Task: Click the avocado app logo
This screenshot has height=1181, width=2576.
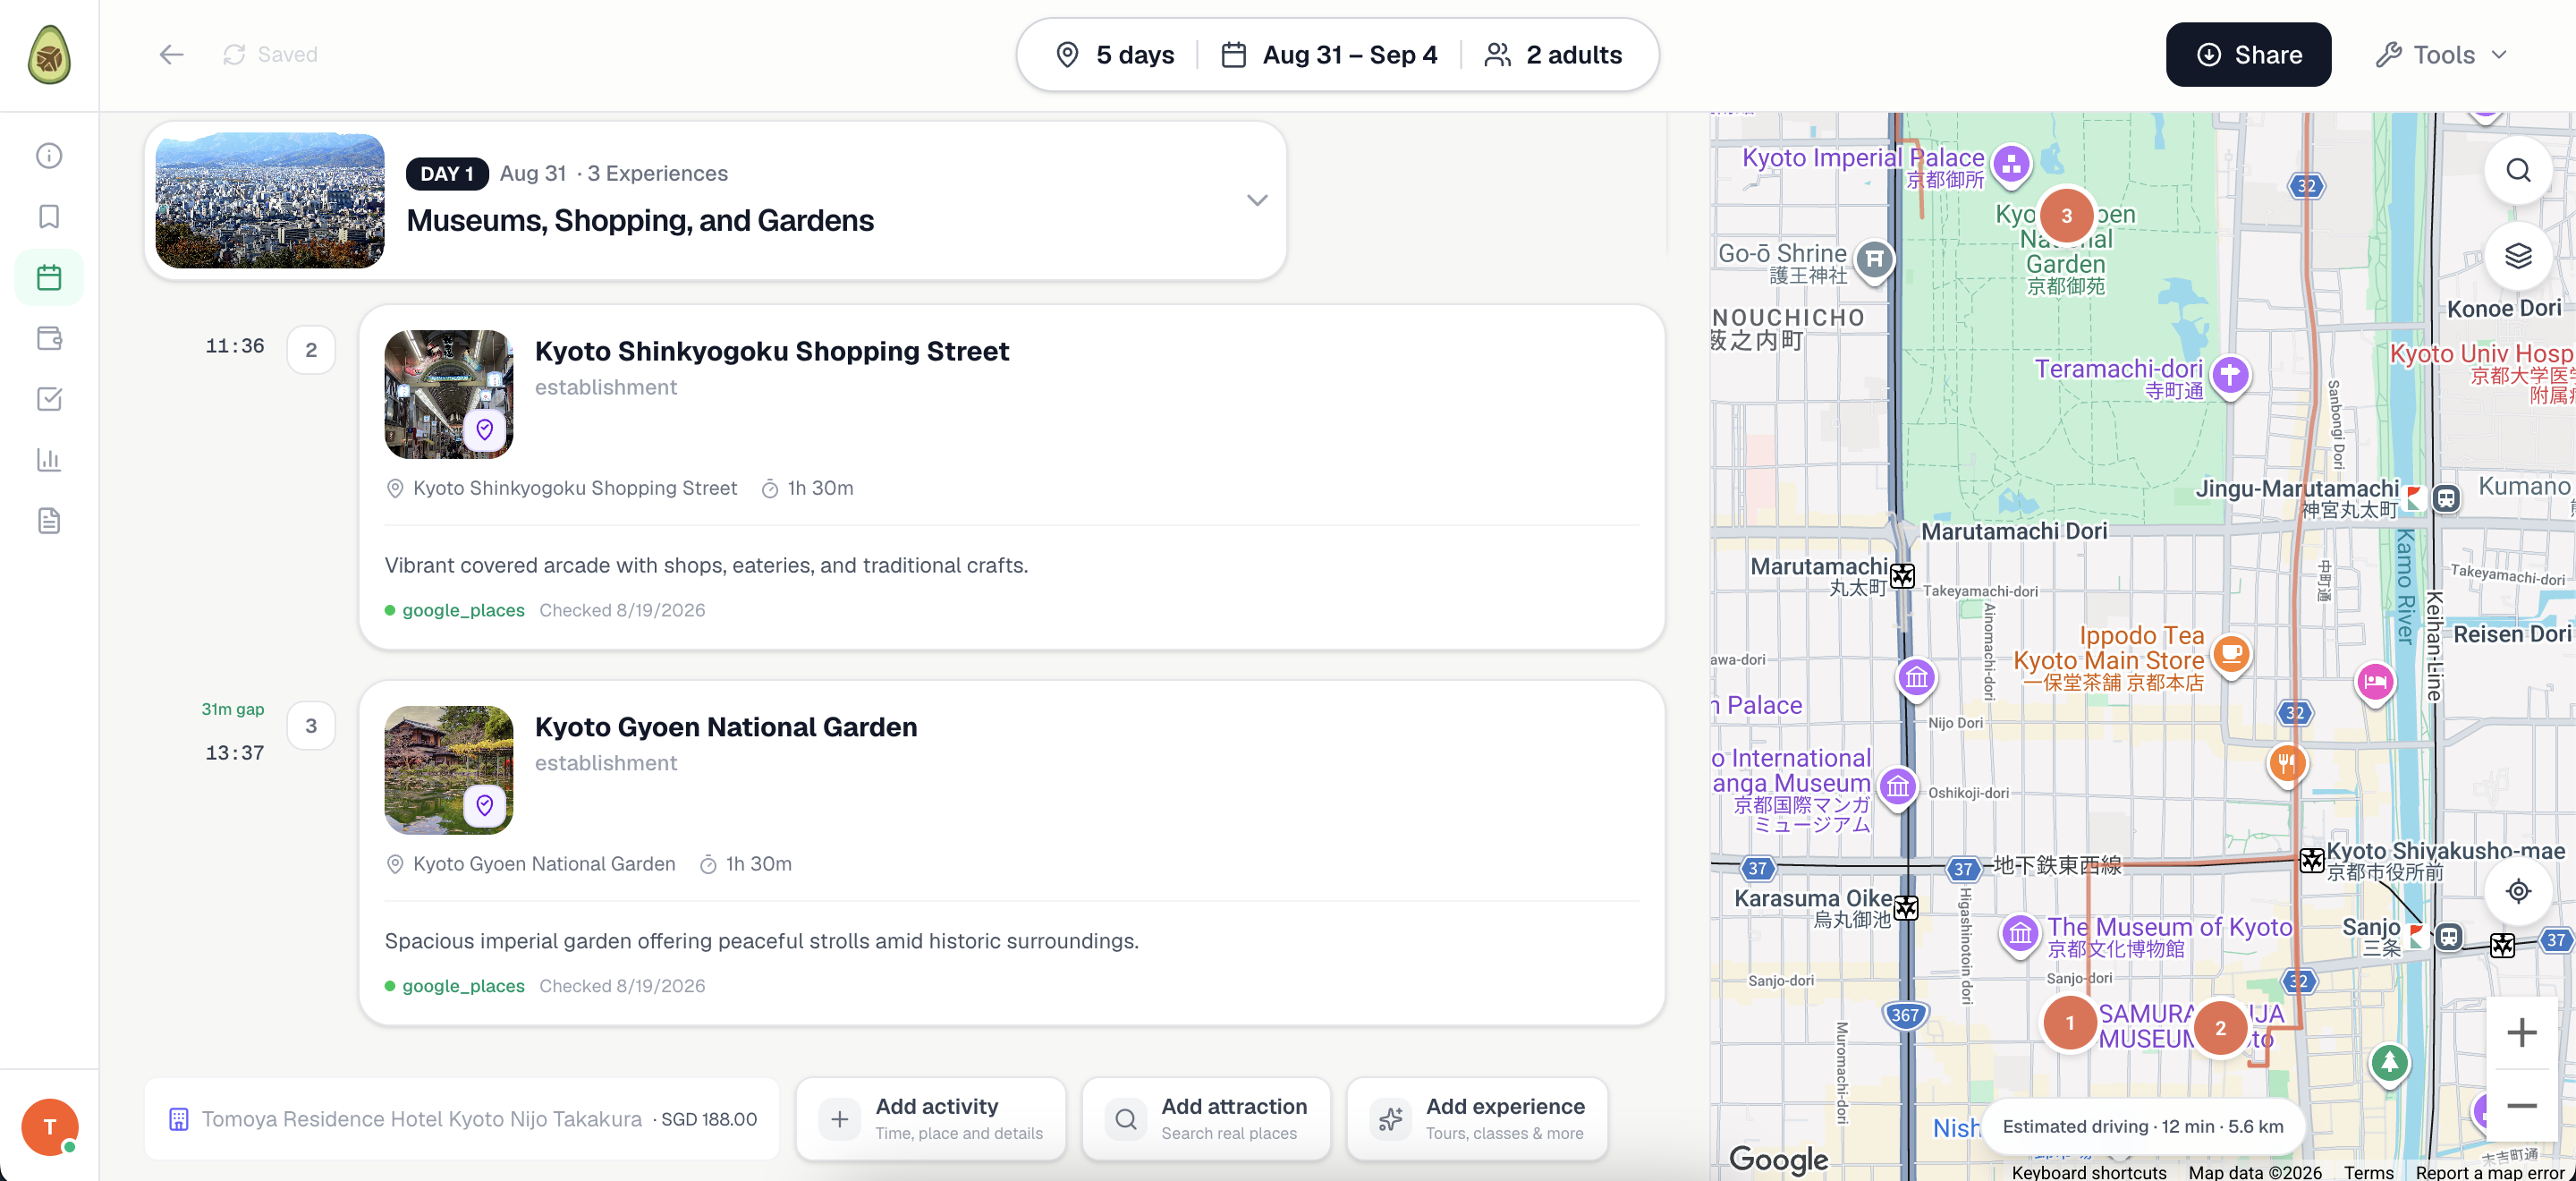Action: coord(49,55)
